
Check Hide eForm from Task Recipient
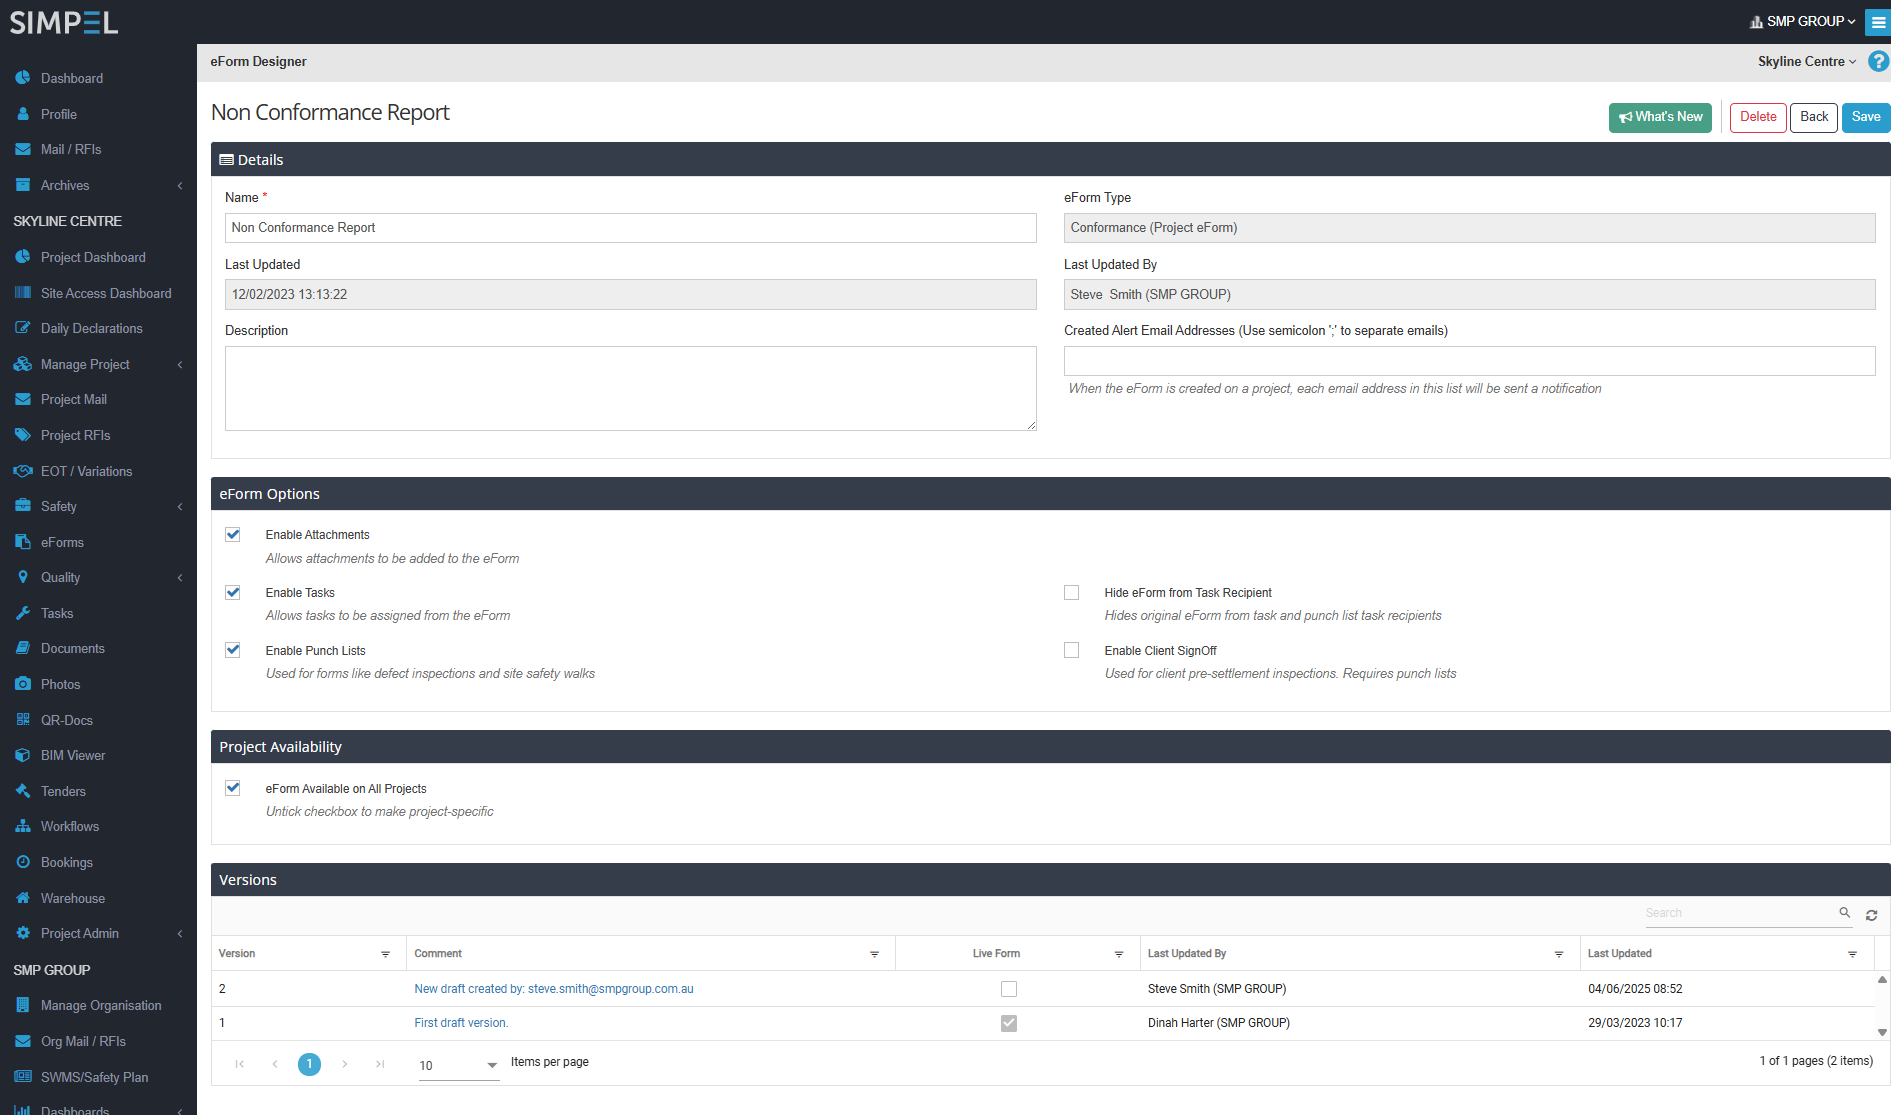[1071, 592]
